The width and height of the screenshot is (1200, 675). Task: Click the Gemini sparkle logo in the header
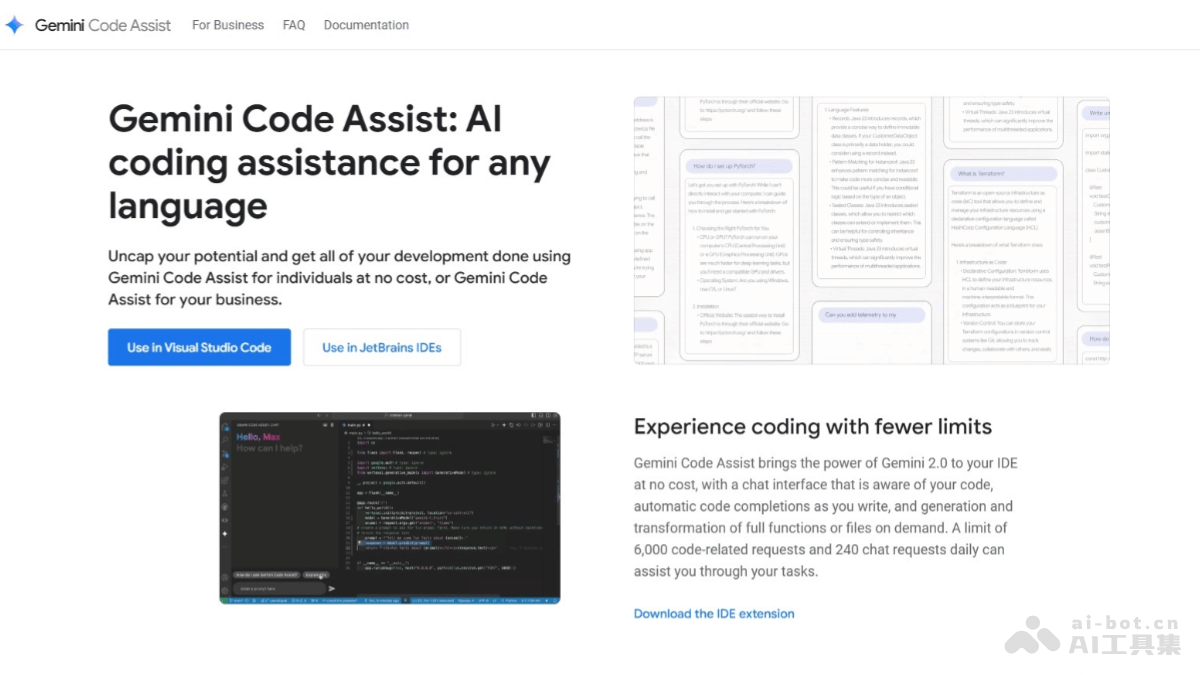(x=14, y=24)
